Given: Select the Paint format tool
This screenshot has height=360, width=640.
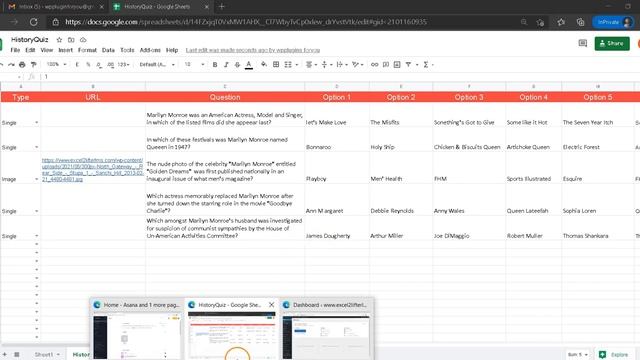Looking at the screenshot, I should click(x=33, y=64).
